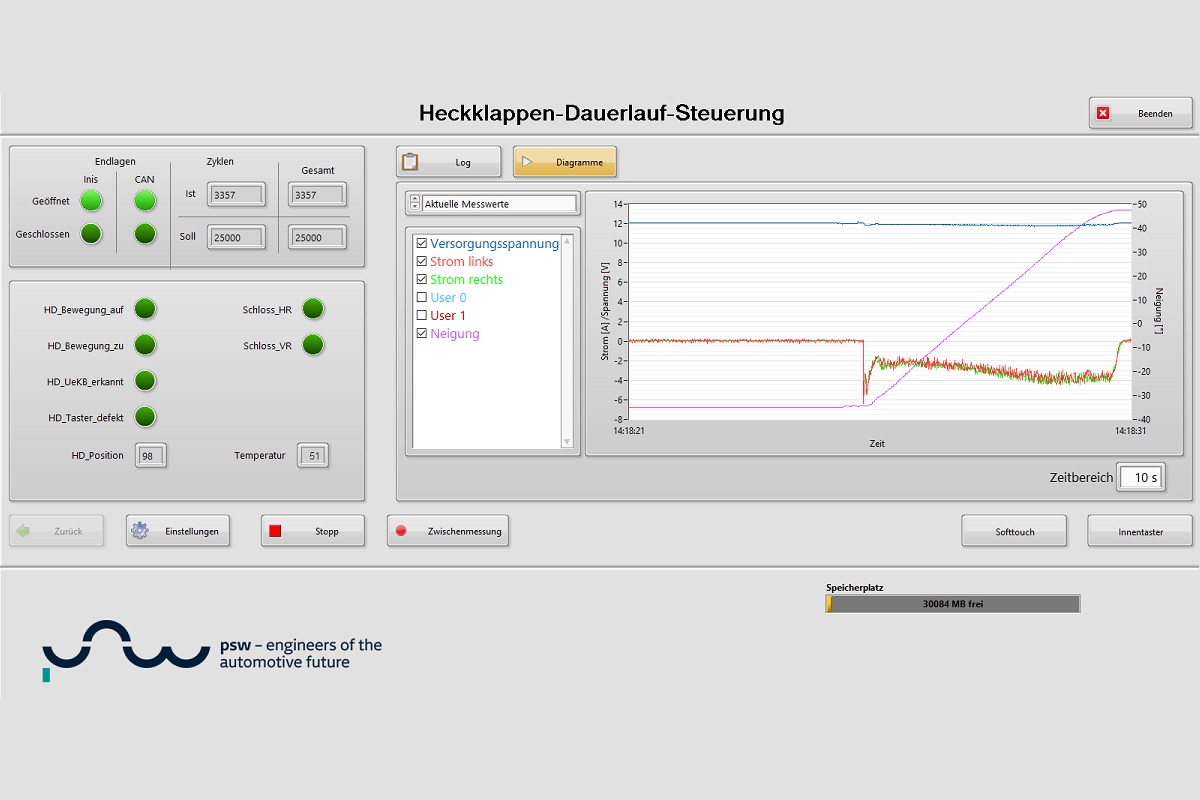The height and width of the screenshot is (800, 1200).
Task: Uncheck the Versorgungsspannung checkbox
Action: (x=421, y=243)
